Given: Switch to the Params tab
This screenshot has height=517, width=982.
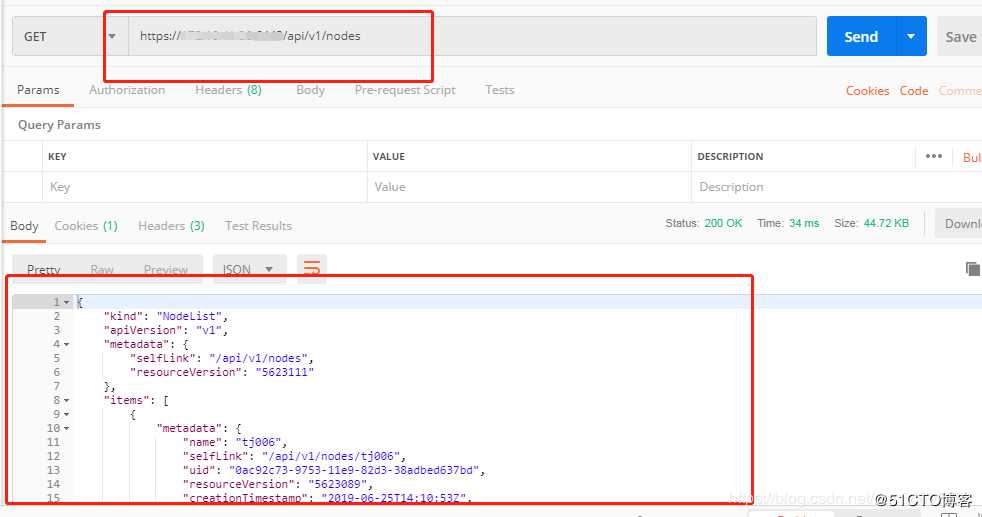Looking at the screenshot, I should click(x=38, y=90).
